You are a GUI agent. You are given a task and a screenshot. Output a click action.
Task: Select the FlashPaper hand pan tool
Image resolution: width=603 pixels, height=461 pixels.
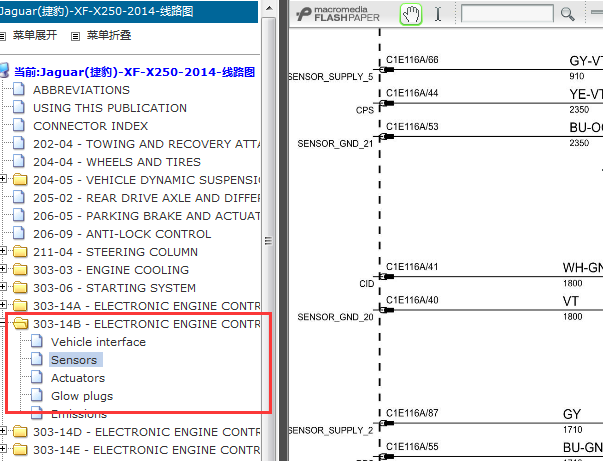411,14
